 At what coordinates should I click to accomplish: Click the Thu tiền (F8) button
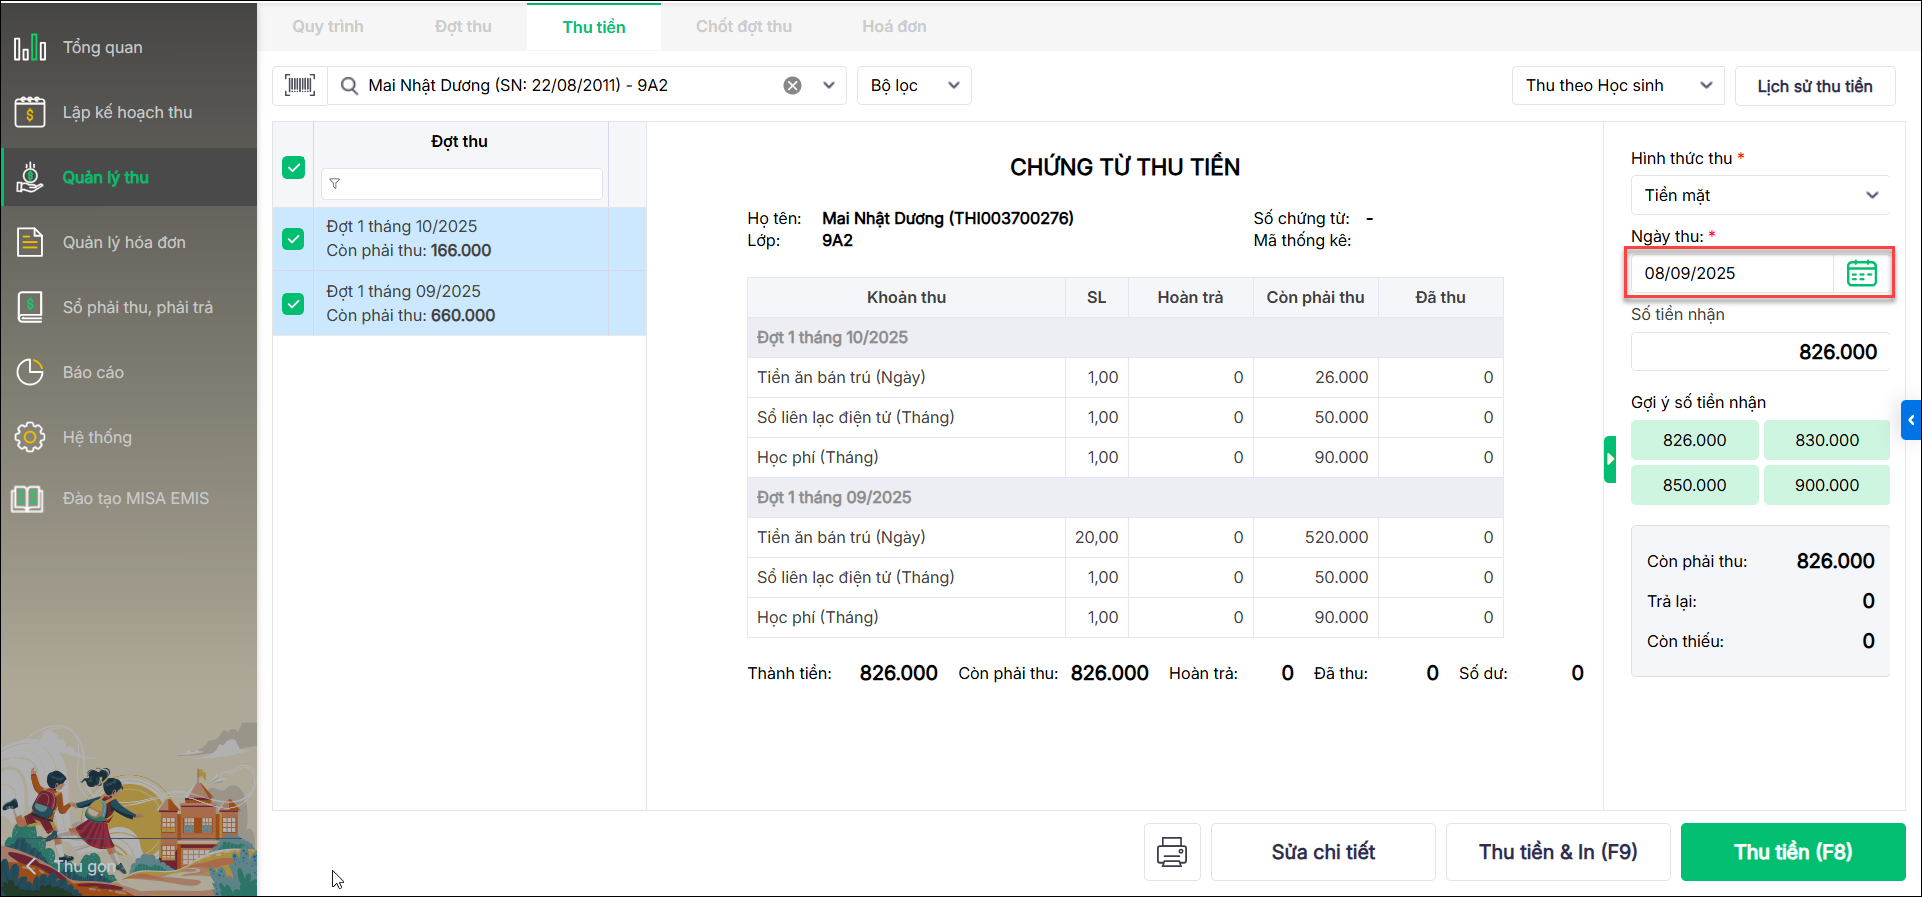(1792, 852)
